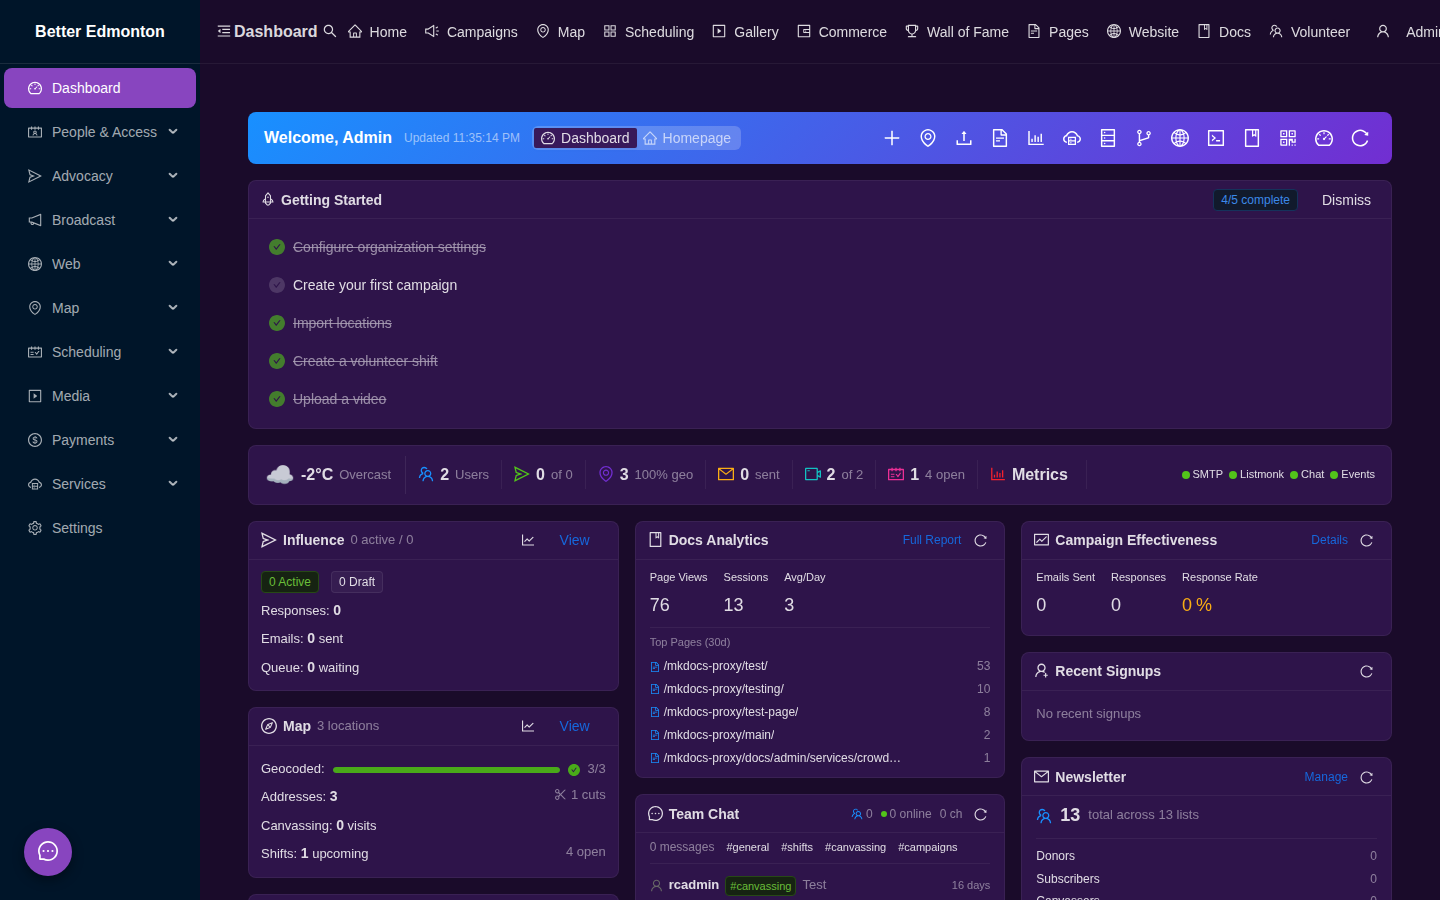The image size is (1440, 900).
Task: Open Details link in Campaign Effectiveness
Action: pyautogui.click(x=1329, y=540)
